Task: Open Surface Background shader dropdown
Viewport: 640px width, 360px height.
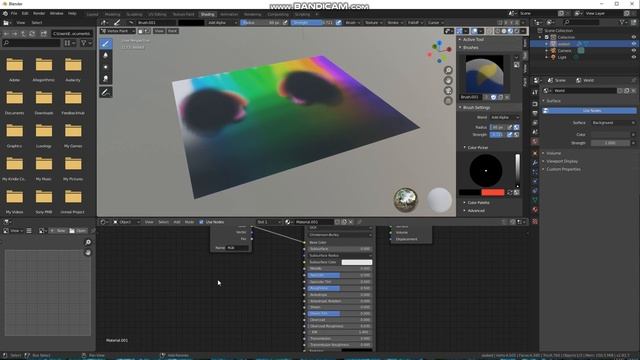Action: [613, 123]
